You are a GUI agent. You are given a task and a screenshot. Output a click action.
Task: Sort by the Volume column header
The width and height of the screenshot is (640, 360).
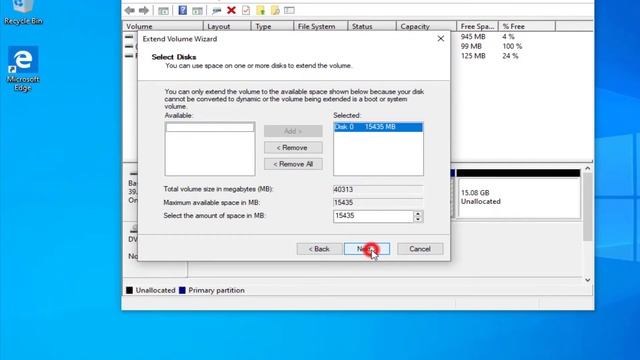(x=163, y=26)
